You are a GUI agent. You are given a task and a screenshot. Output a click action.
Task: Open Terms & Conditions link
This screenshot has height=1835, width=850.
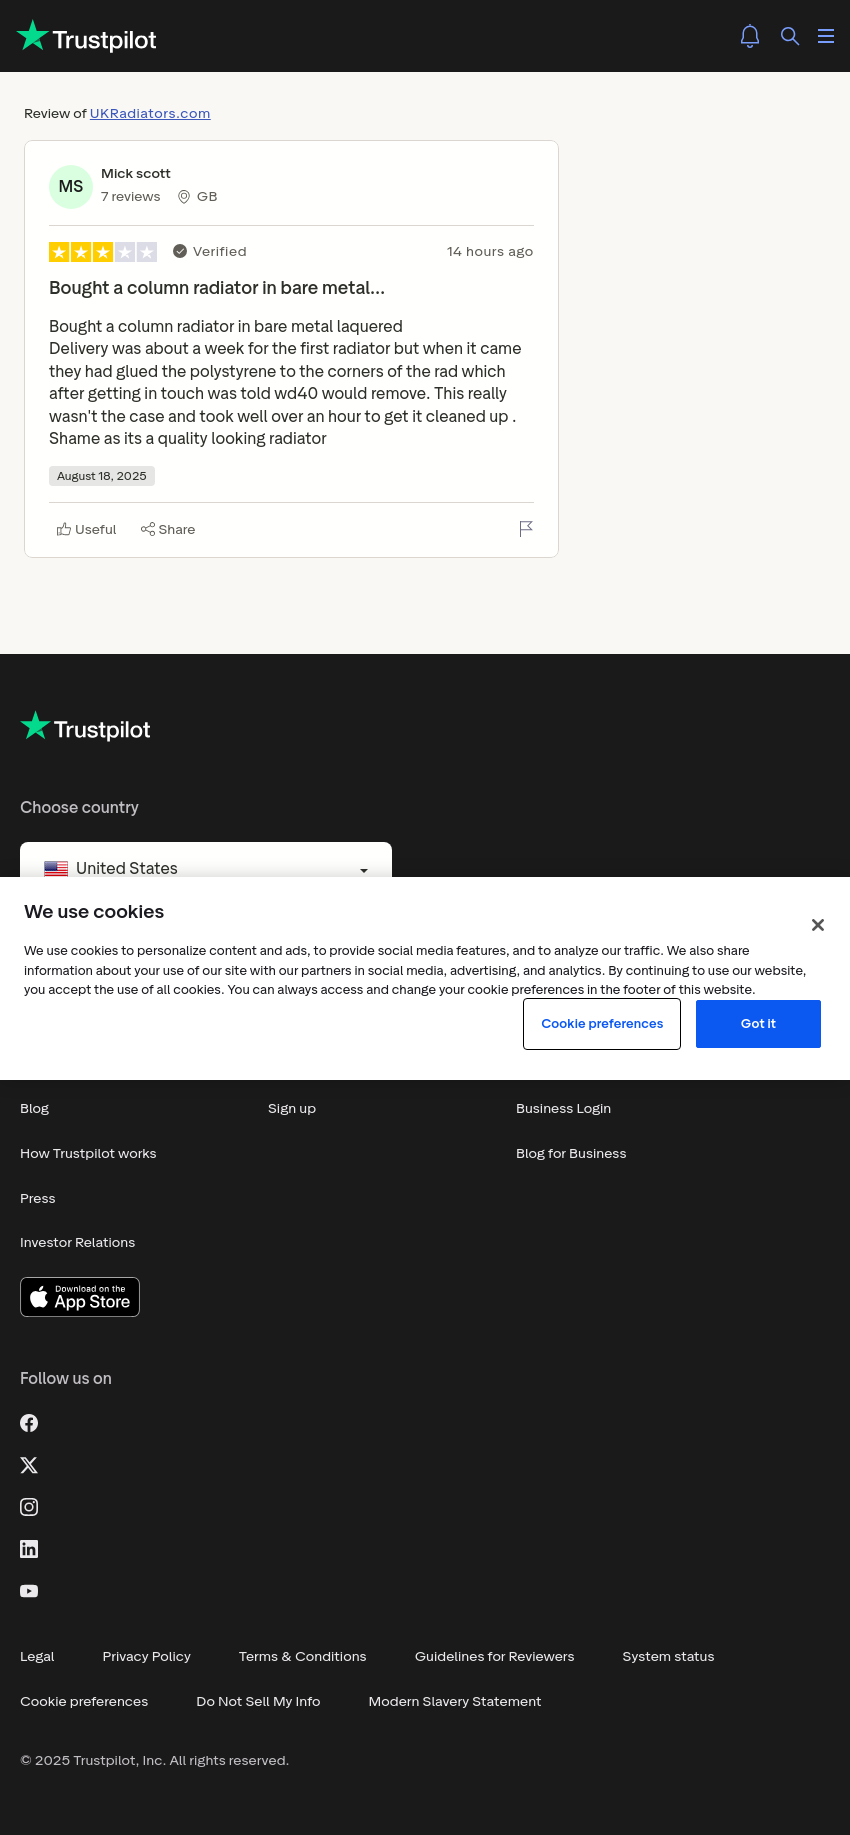[302, 1657]
